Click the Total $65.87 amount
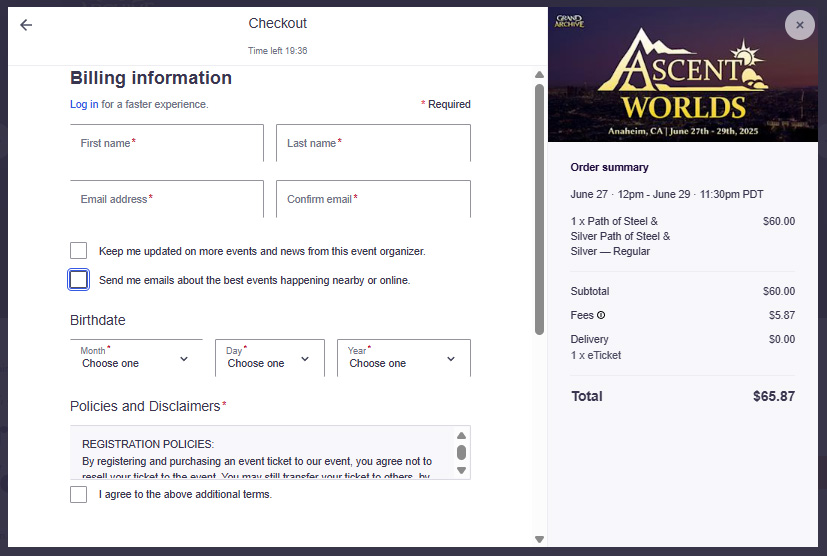827x556 pixels. pyautogui.click(x=774, y=396)
